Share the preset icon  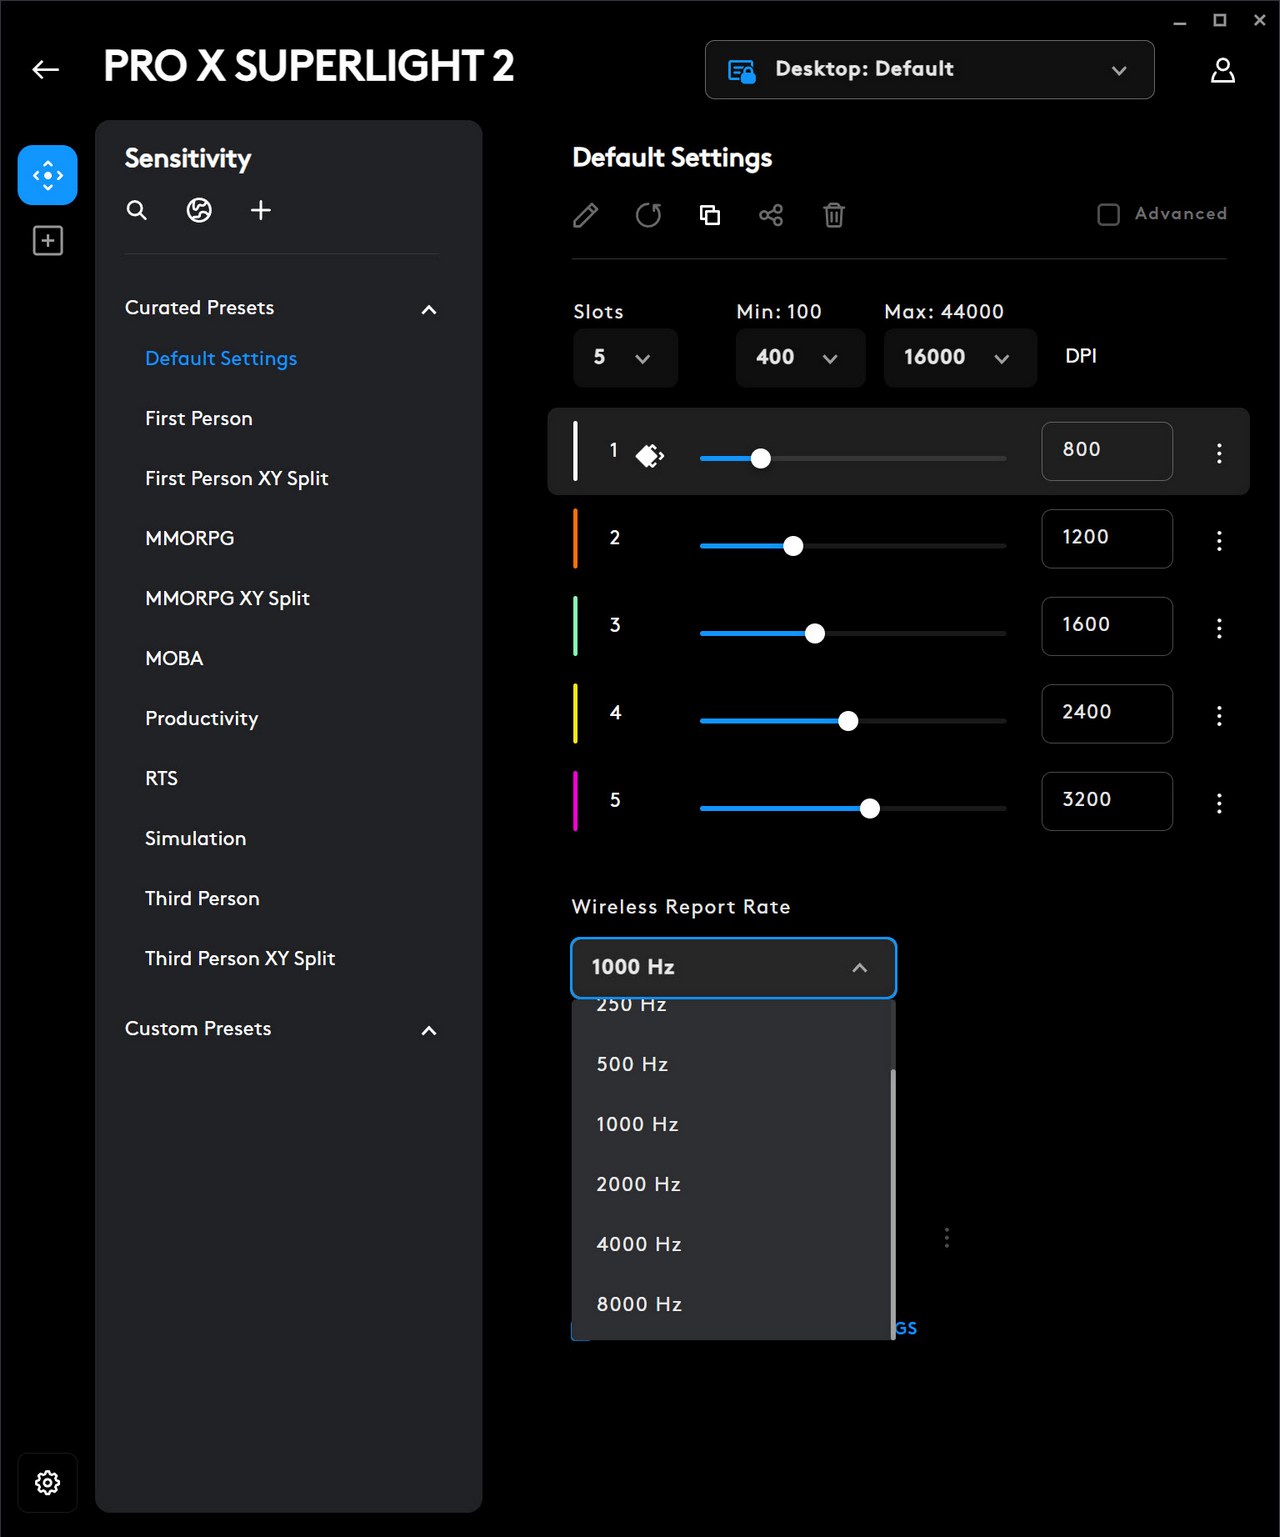771,215
